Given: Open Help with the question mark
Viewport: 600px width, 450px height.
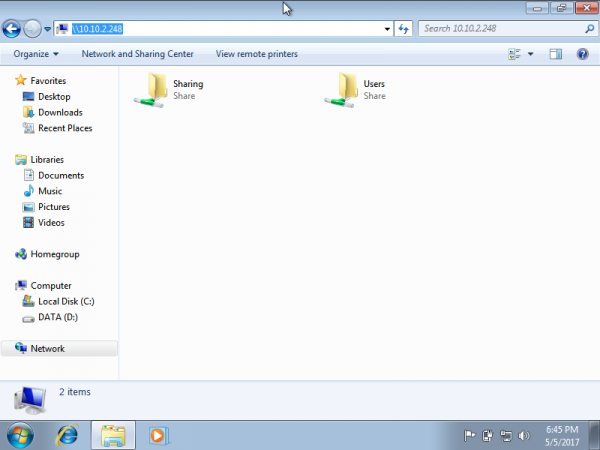Looking at the screenshot, I should coord(582,54).
